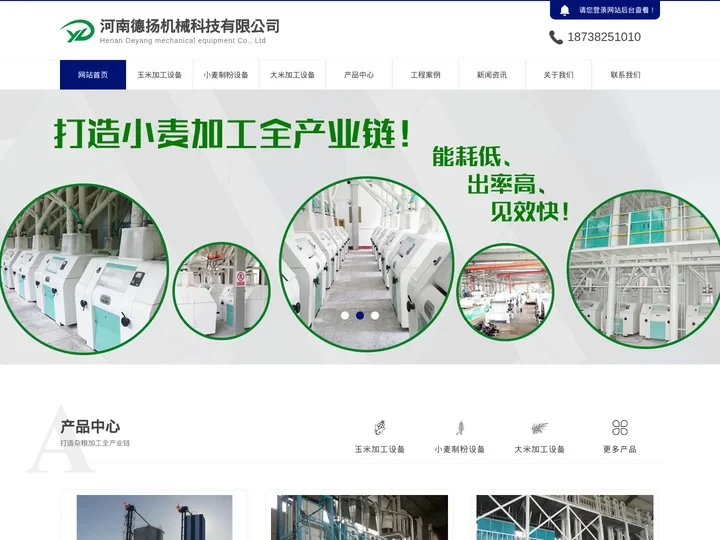
Task: Open first product thumbnail with silo towers
Action: (154, 518)
